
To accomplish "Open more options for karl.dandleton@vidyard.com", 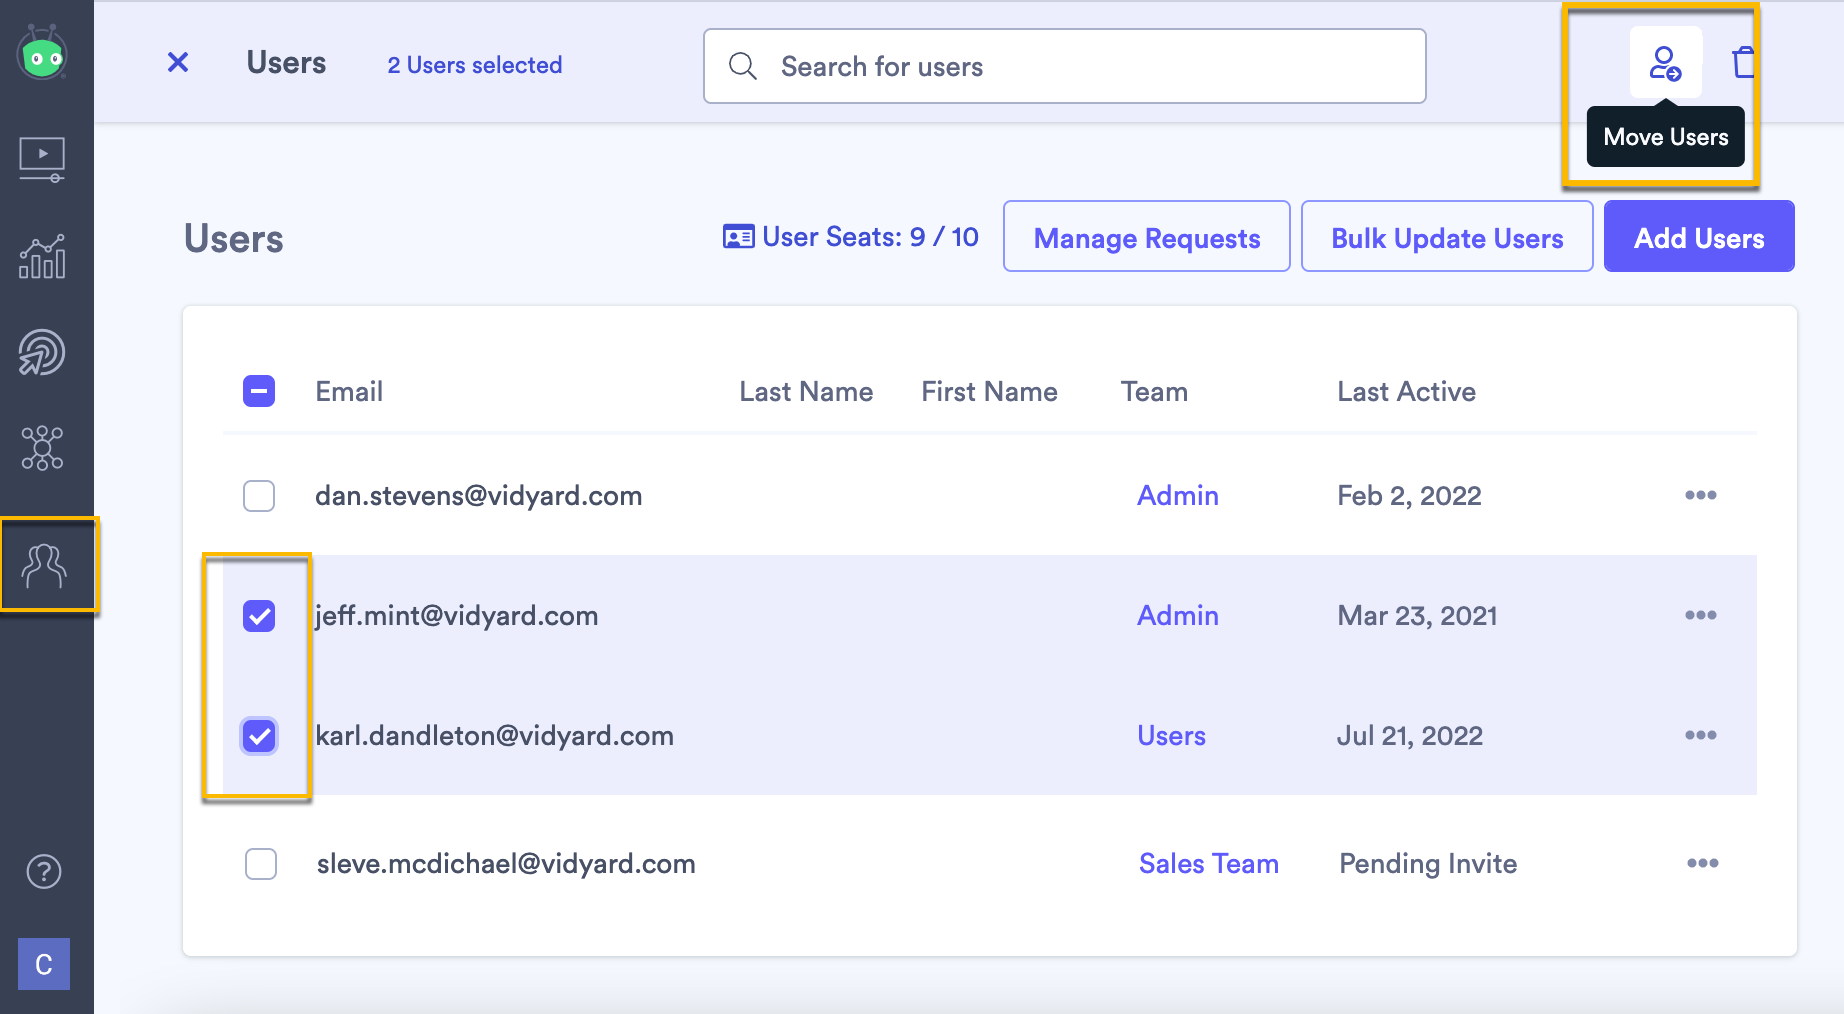I will click(1700, 735).
